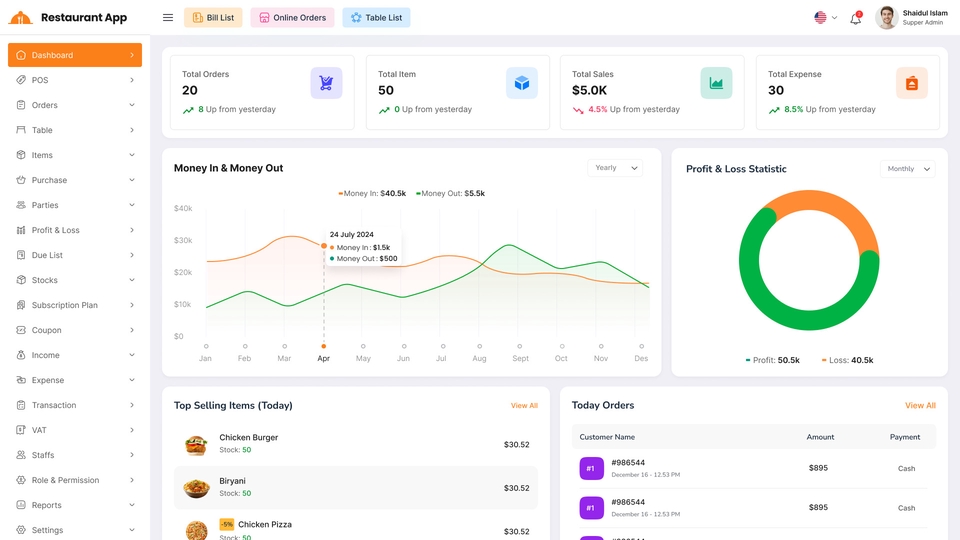Toggle the Profit legend on donut chart
The width and height of the screenshot is (960, 540).
click(x=772, y=360)
